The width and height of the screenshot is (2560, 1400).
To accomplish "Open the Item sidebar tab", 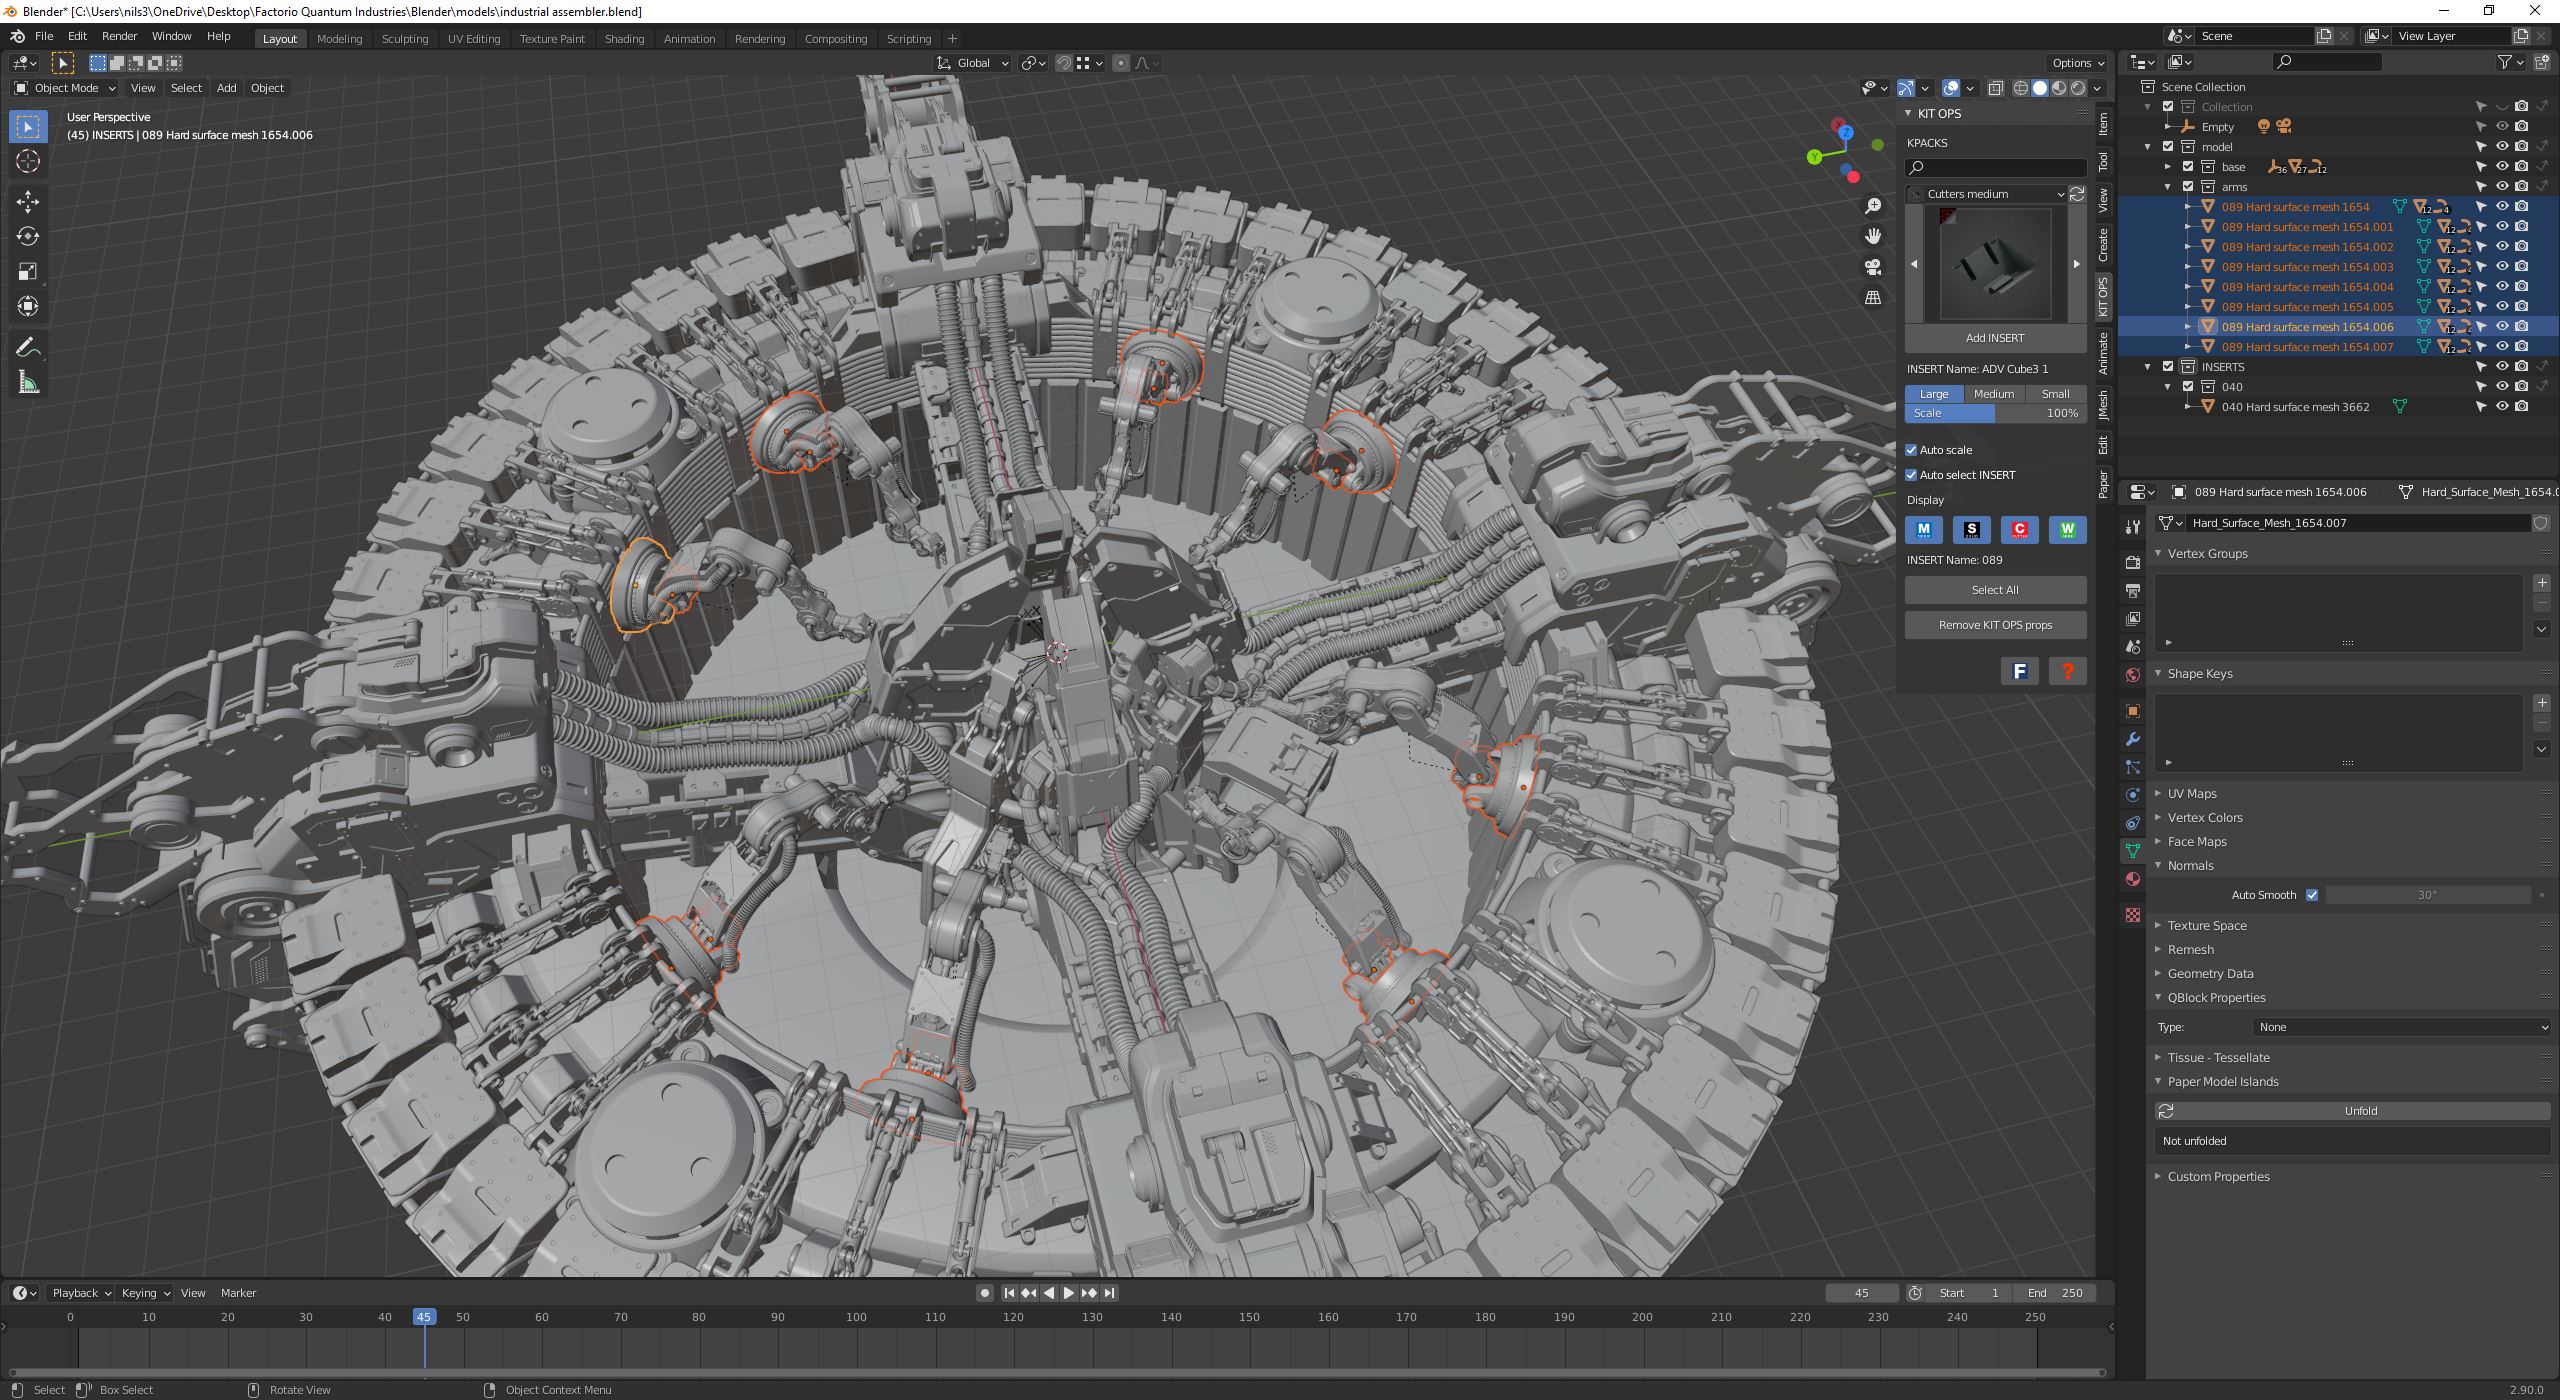I will pos(2104,124).
